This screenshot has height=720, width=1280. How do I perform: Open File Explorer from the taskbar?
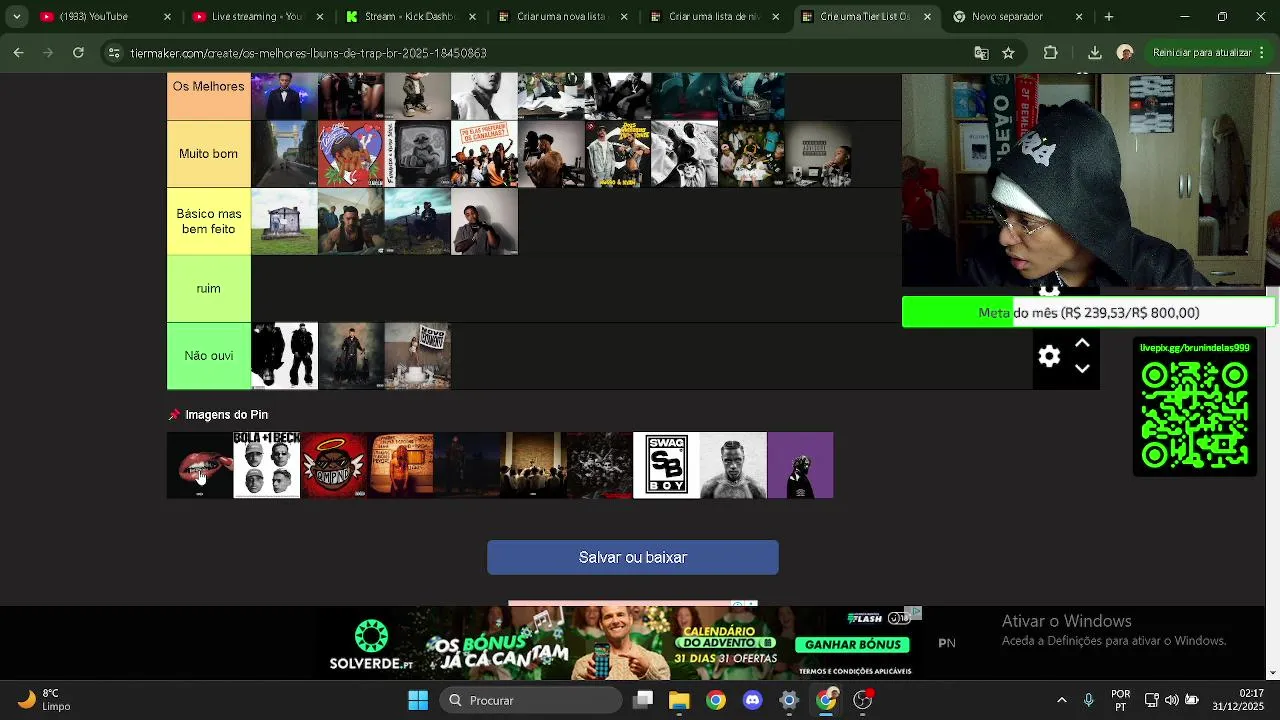[679, 700]
